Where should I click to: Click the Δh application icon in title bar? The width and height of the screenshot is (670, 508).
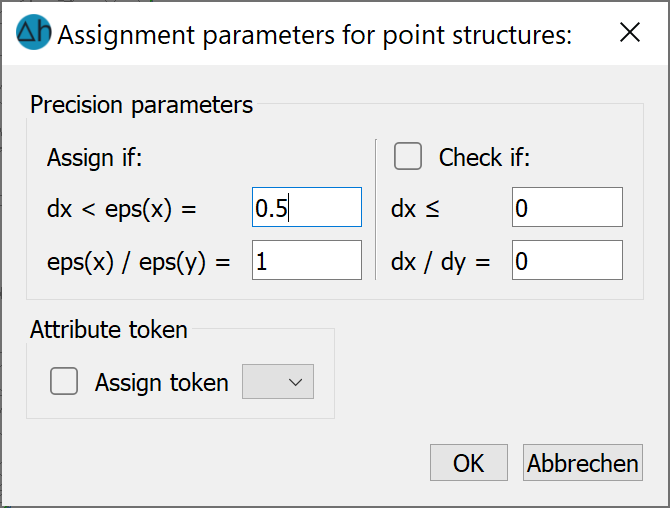click(34, 32)
